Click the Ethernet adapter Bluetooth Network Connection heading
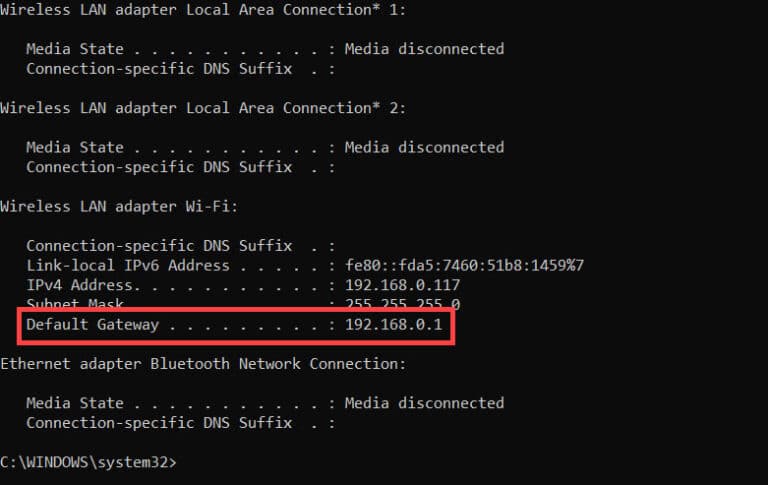This screenshot has width=768, height=485. pos(203,364)
